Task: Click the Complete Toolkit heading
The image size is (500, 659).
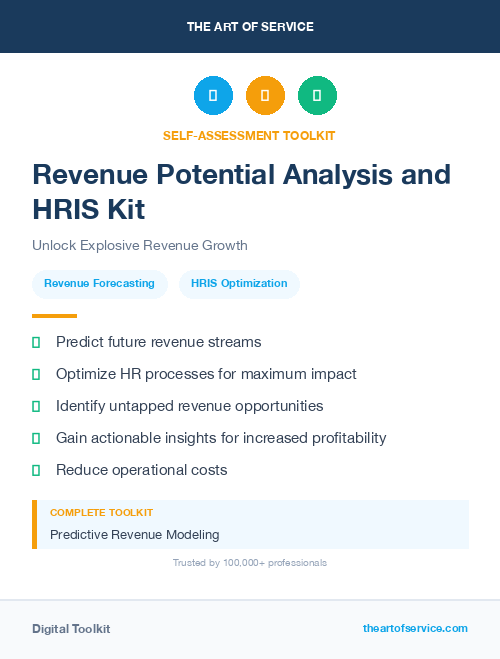Action: pos(101,513)
